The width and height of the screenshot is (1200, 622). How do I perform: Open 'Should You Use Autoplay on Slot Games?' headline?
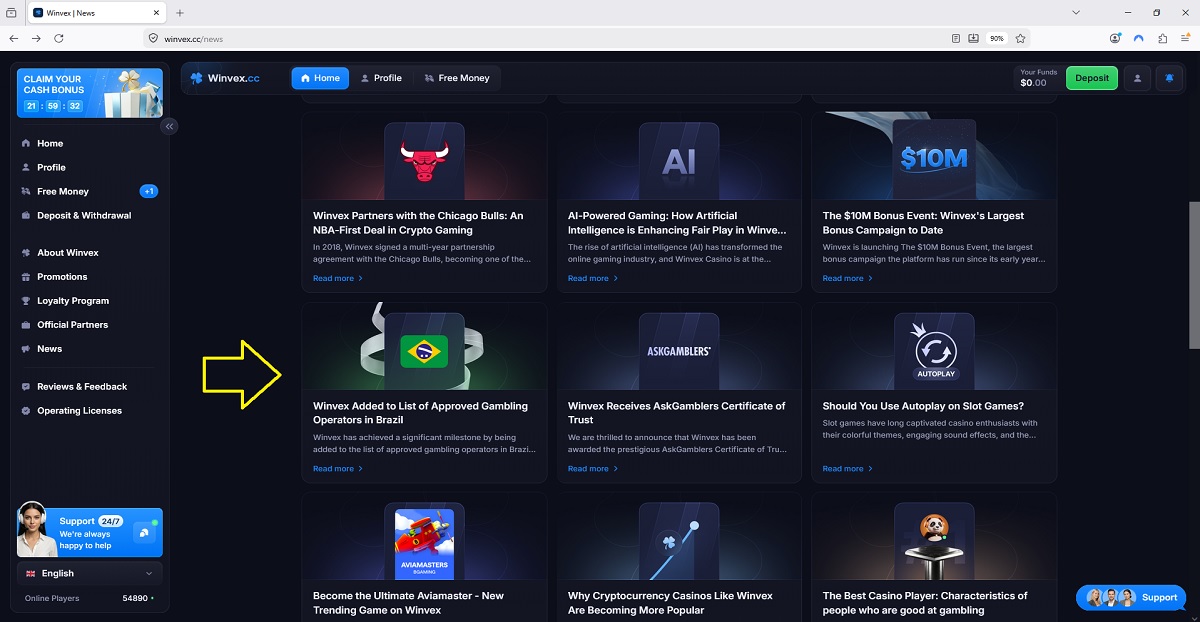click(x=923, y=406)
